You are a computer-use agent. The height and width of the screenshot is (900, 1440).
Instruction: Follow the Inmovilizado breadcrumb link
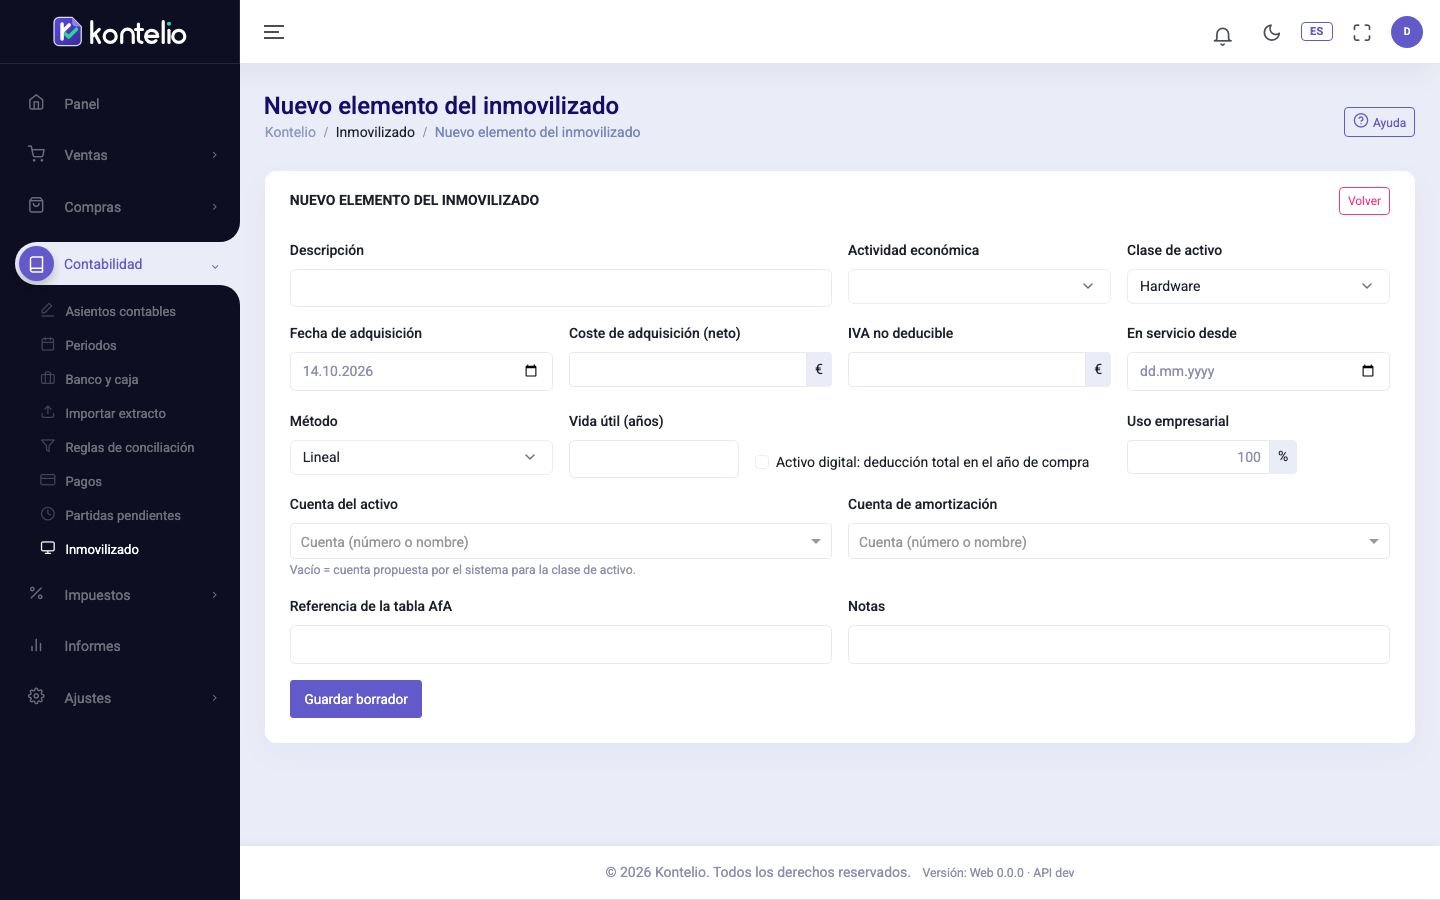(375, 132)
